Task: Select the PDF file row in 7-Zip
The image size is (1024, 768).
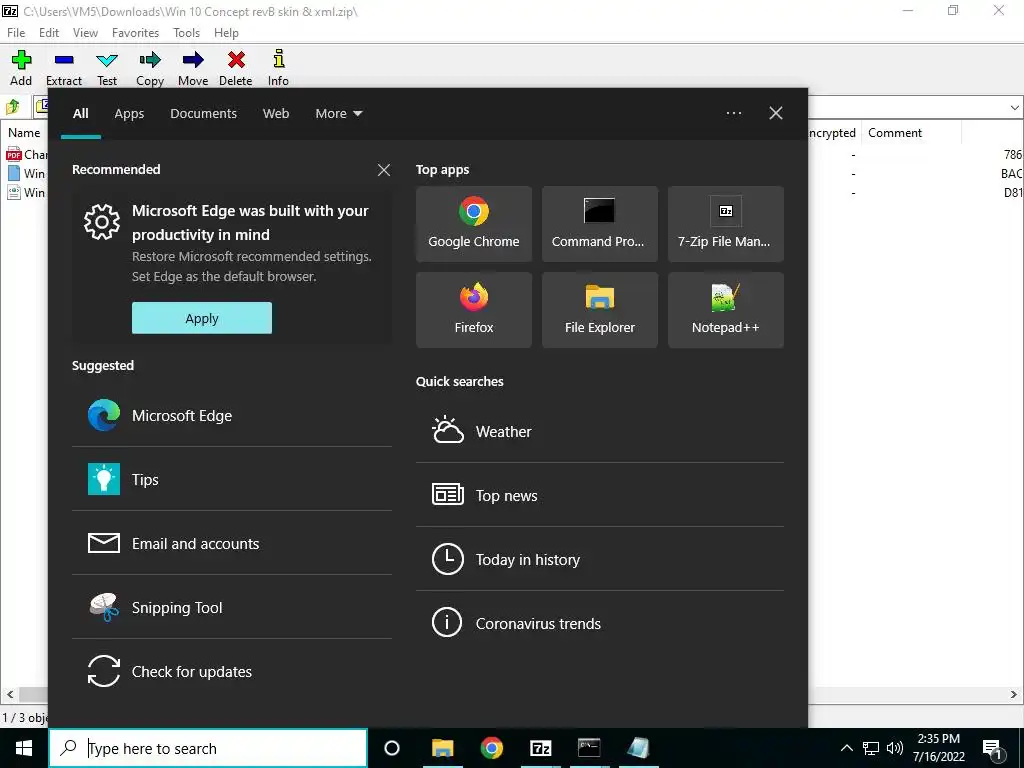Action: pos(26,155)
